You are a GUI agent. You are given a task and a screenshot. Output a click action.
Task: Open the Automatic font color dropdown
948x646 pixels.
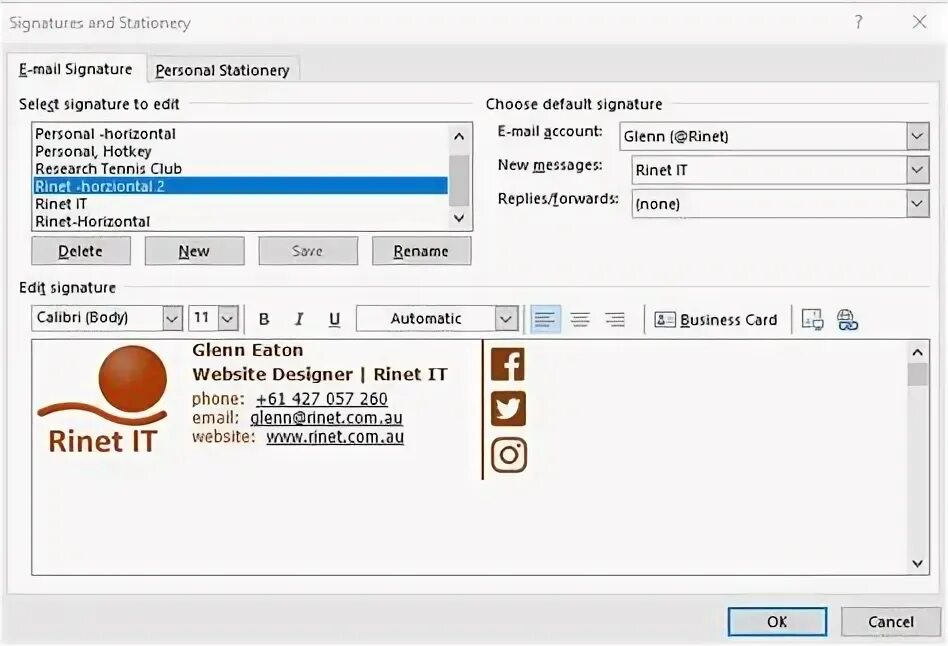506,318
